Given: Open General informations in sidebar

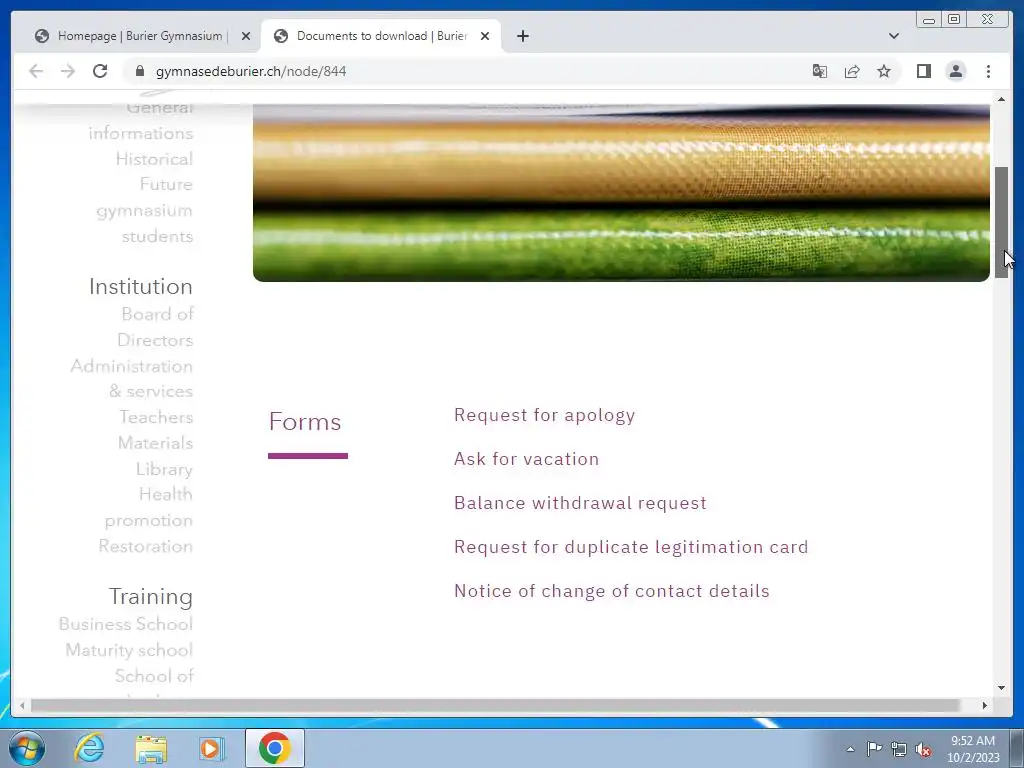Looking at the screenshot, I should (141, 120).
